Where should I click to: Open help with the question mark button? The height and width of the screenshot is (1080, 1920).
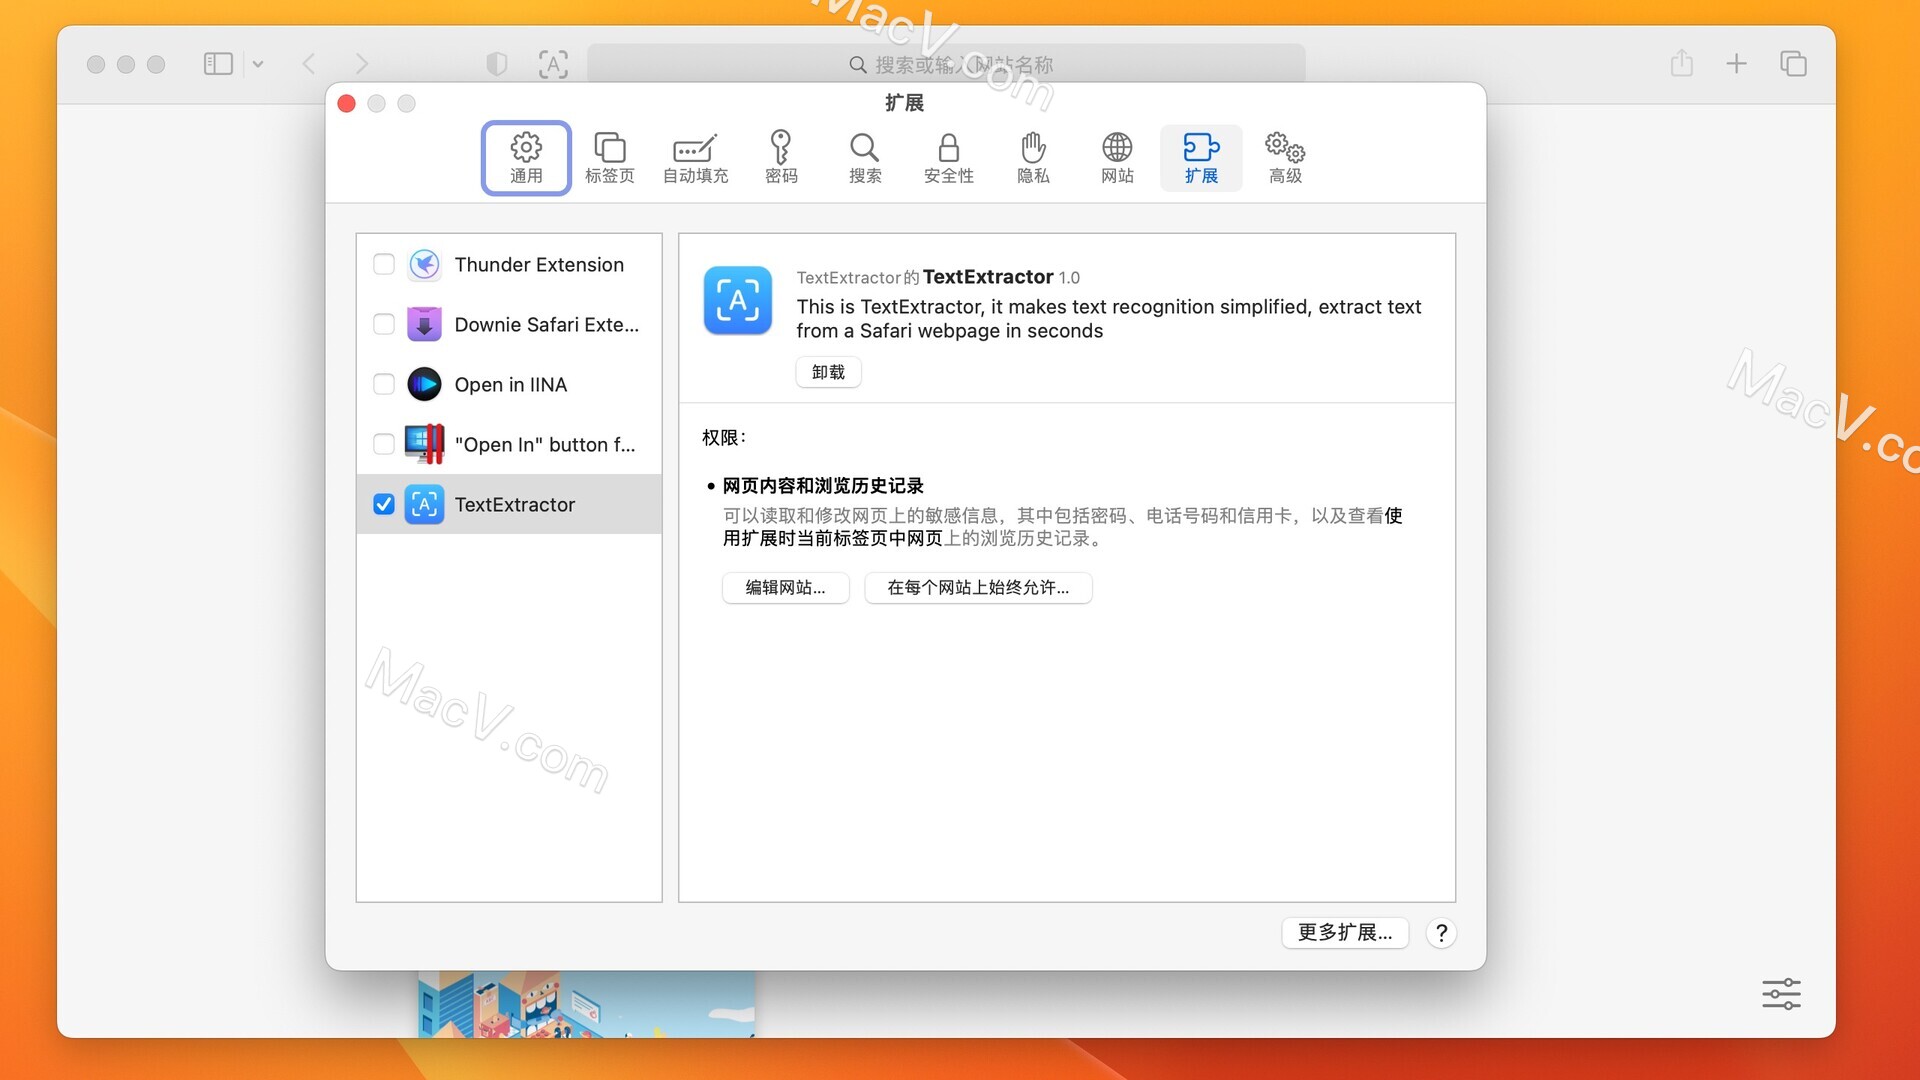[x=1441, y=933]
